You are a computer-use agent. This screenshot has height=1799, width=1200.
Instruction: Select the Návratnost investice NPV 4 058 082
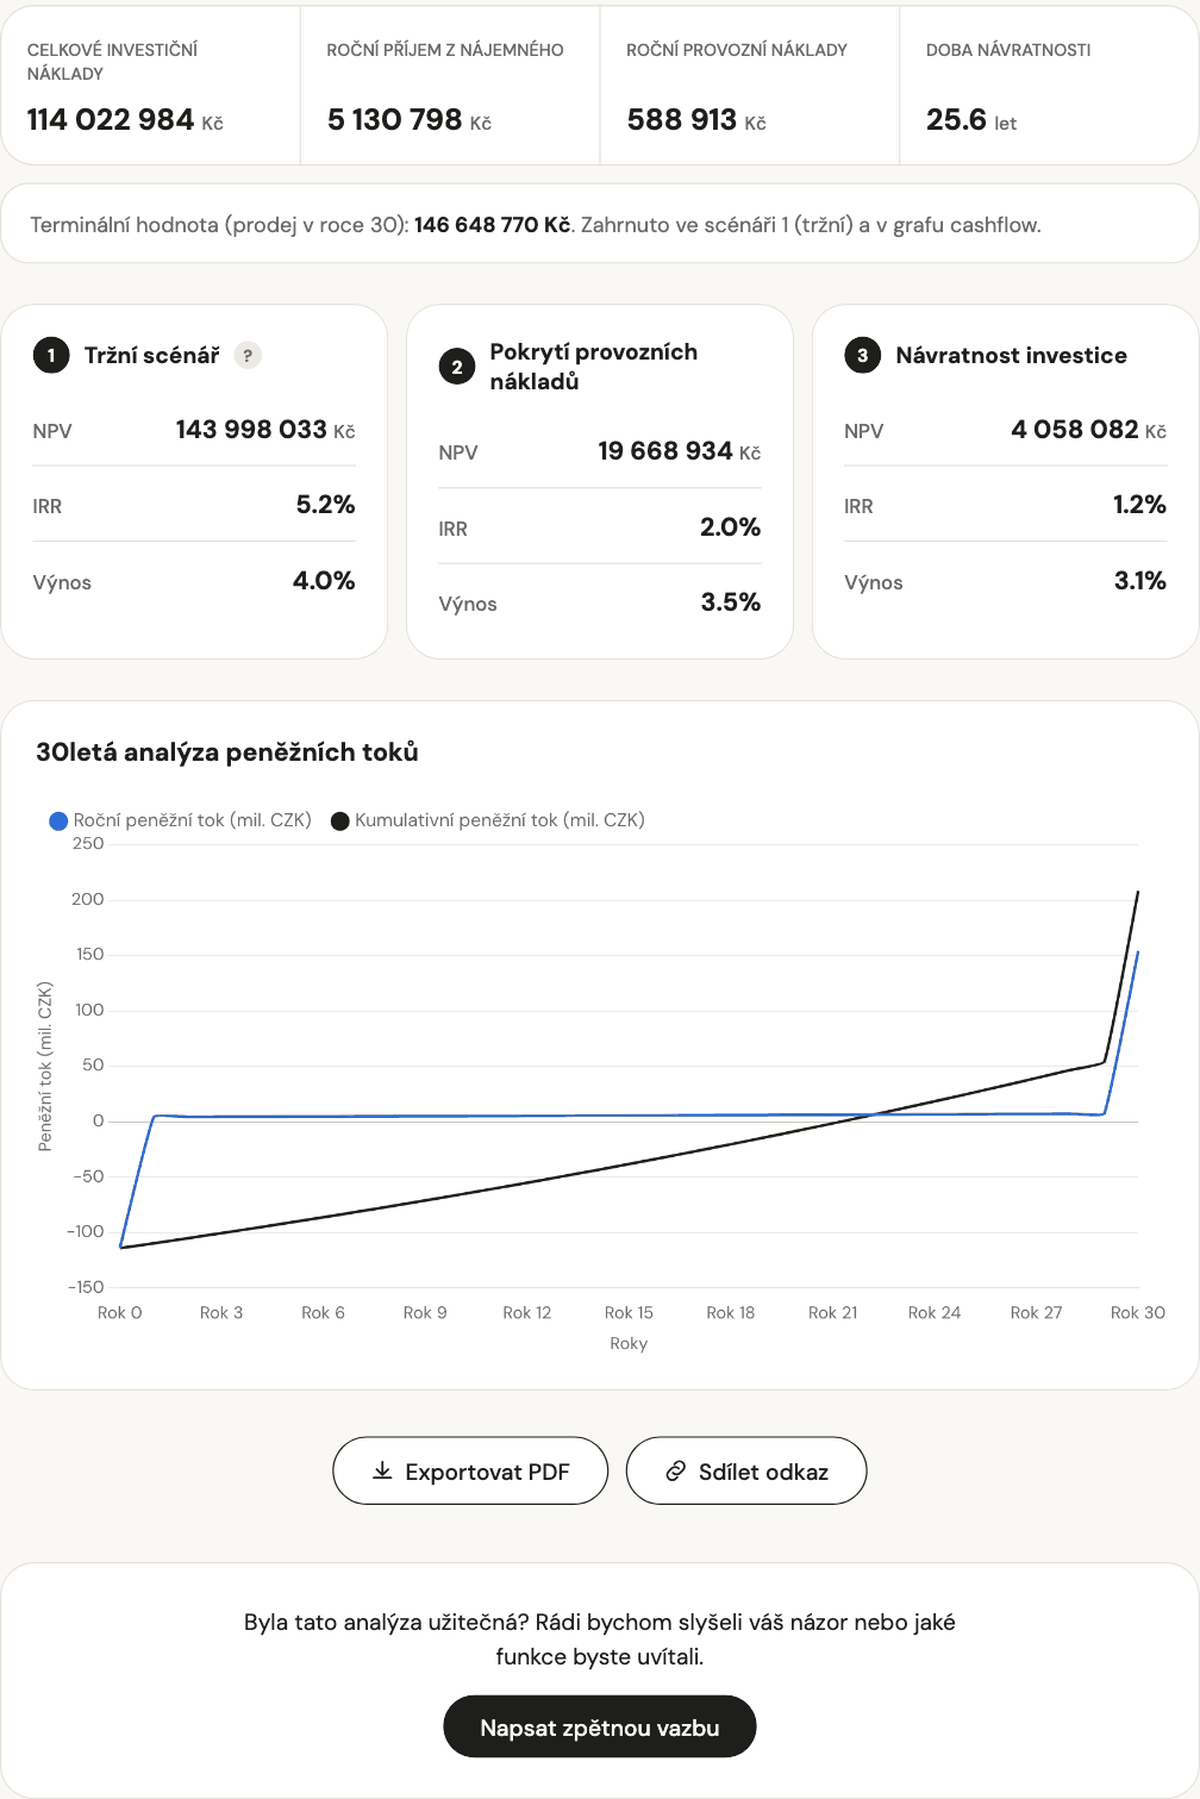(1074, 430)
